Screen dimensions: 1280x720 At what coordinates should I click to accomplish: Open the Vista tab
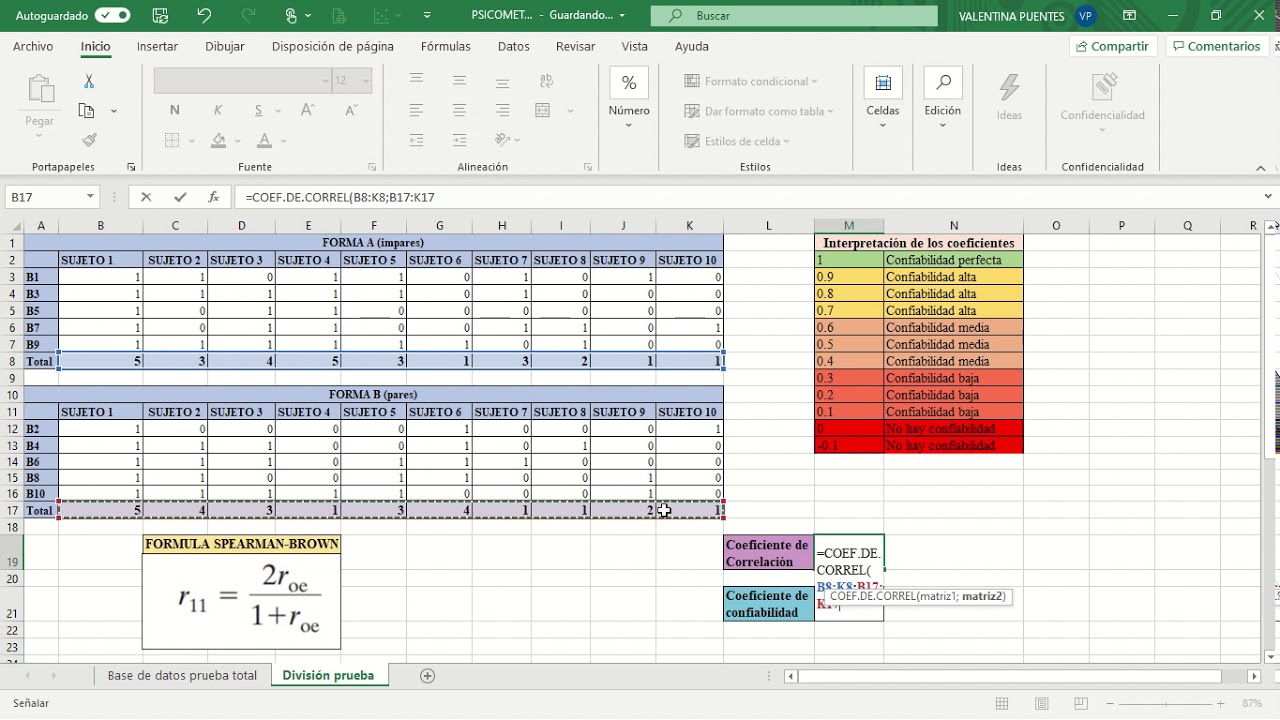pos(634,46)
